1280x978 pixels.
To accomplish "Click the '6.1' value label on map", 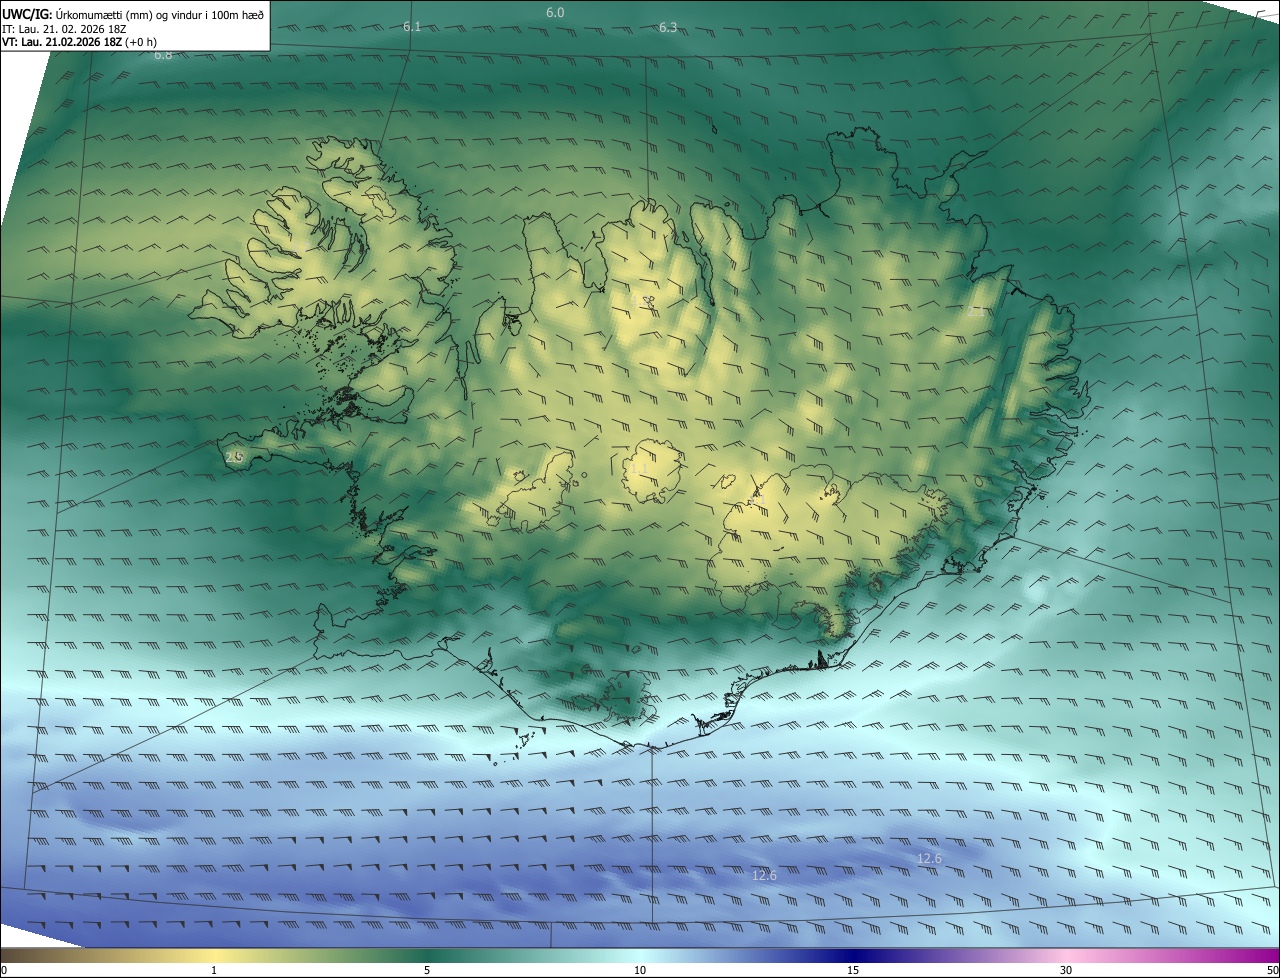I will coord(412,27).
